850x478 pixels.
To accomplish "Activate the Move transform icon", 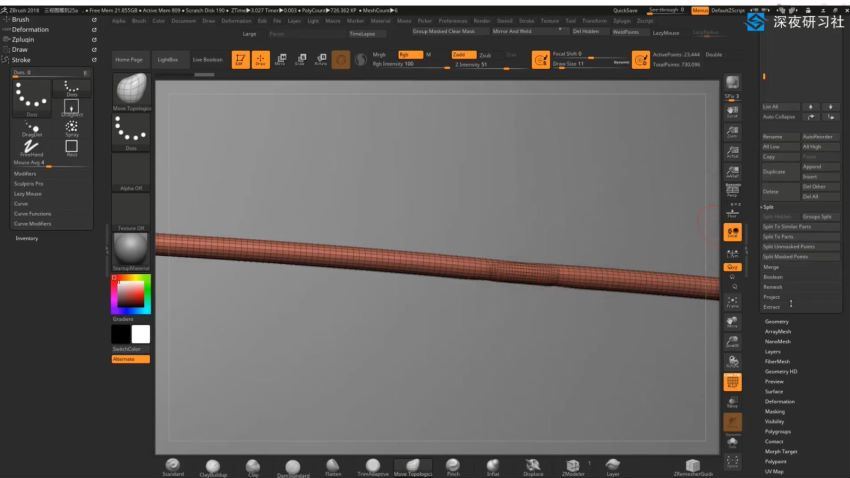I will (280, 59).
